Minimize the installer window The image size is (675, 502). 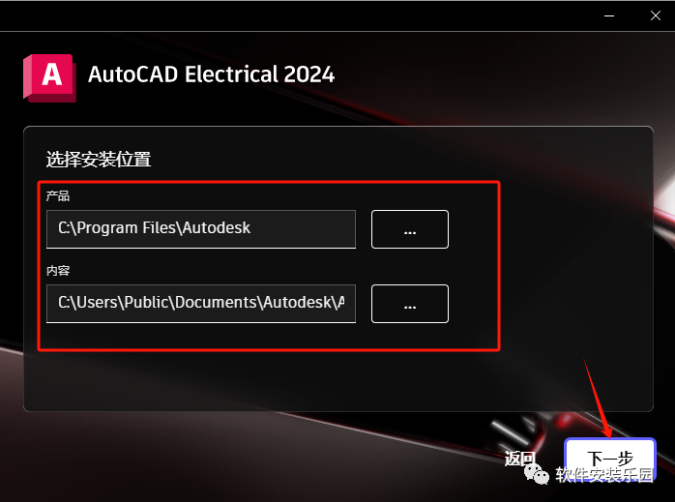coord(609,16)
